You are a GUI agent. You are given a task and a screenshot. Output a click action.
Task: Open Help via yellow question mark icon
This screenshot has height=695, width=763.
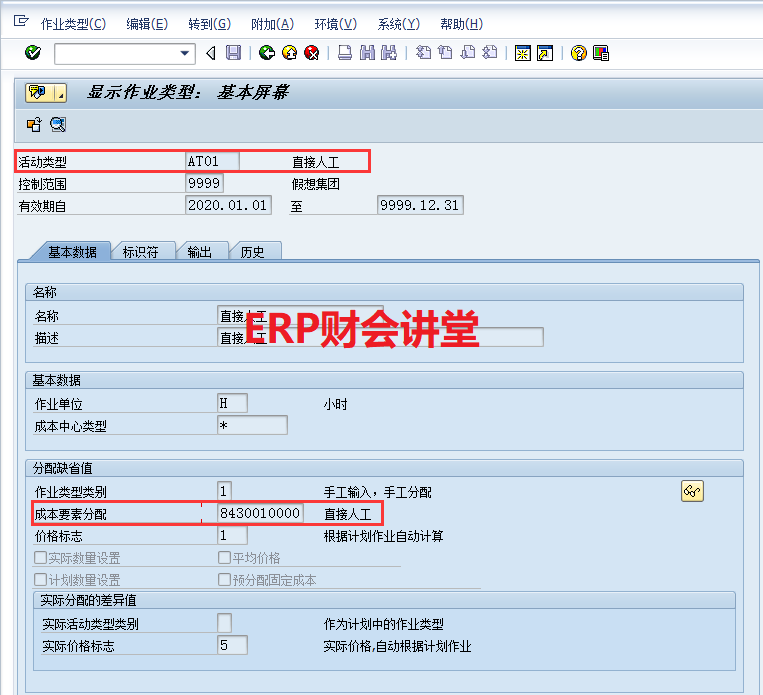(x=578, y=53)
